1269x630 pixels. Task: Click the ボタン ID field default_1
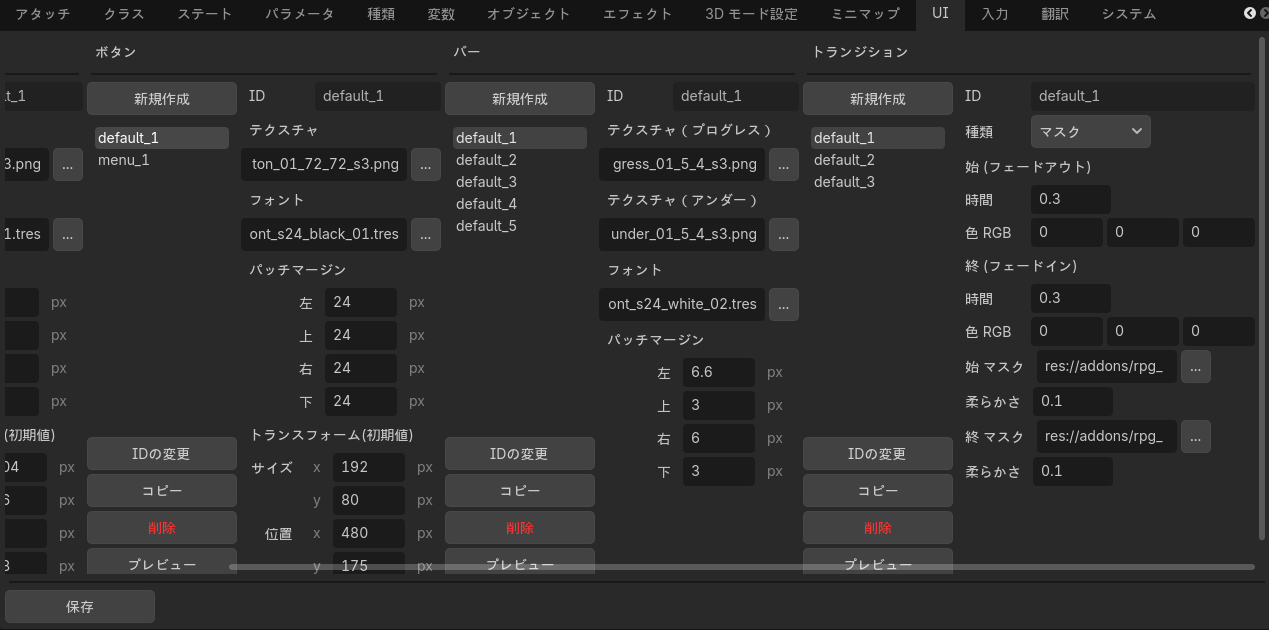click(x=378, y=96)
